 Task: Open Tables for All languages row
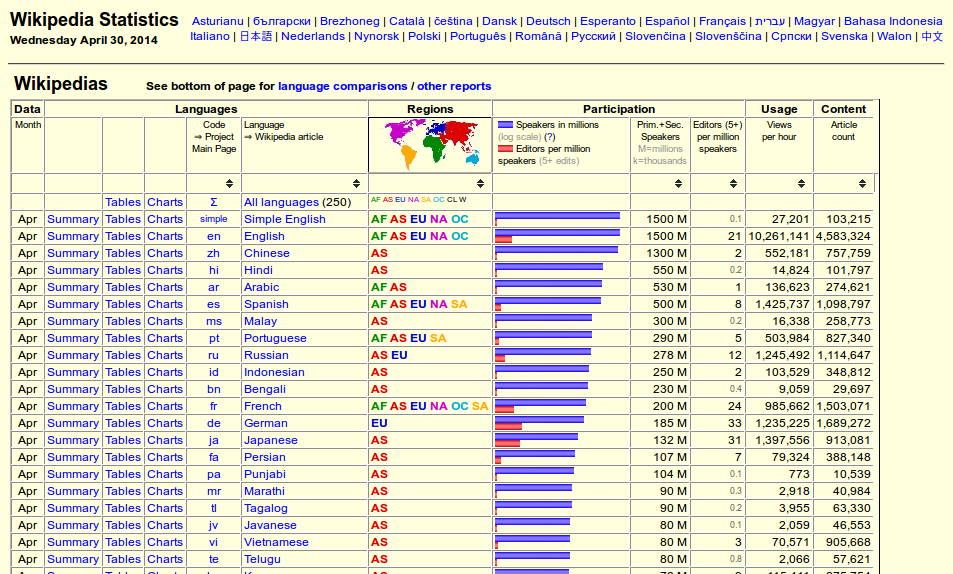tap(123, 202)
